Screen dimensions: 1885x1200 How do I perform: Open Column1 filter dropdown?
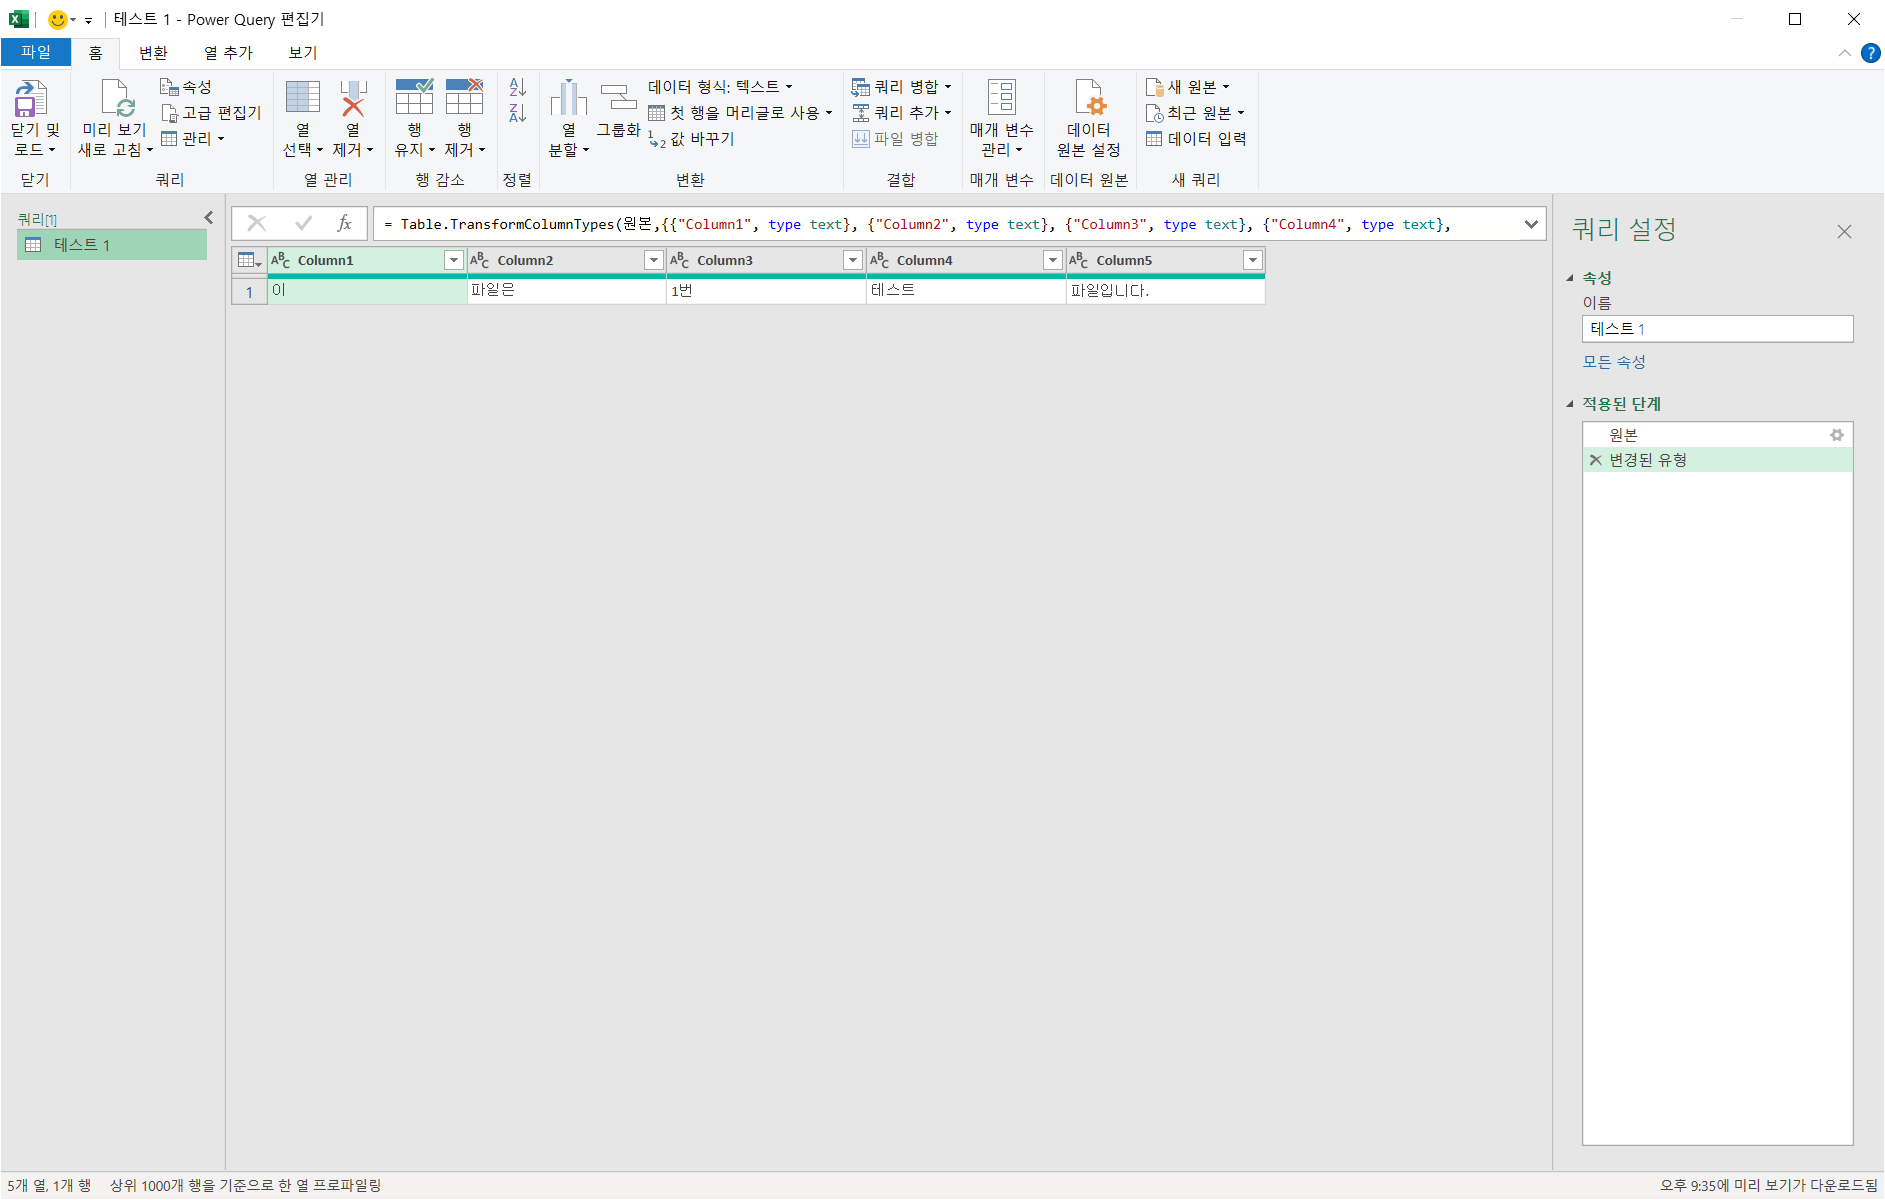(454, 260)
